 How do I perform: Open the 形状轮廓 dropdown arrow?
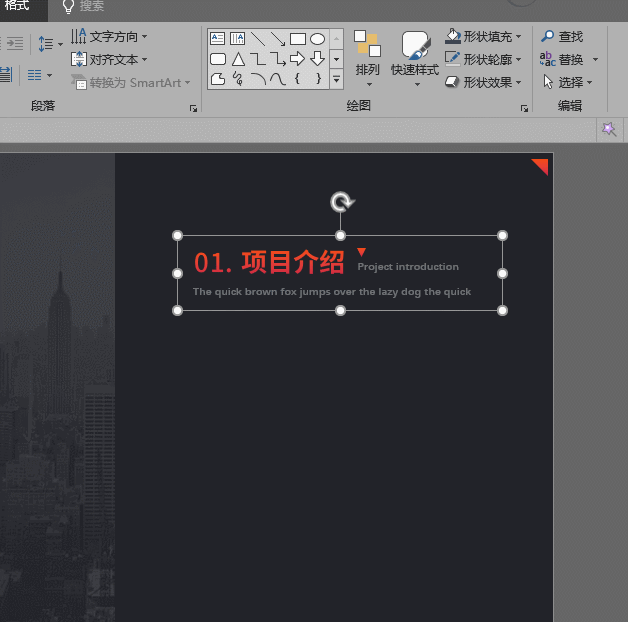point(518,60)
